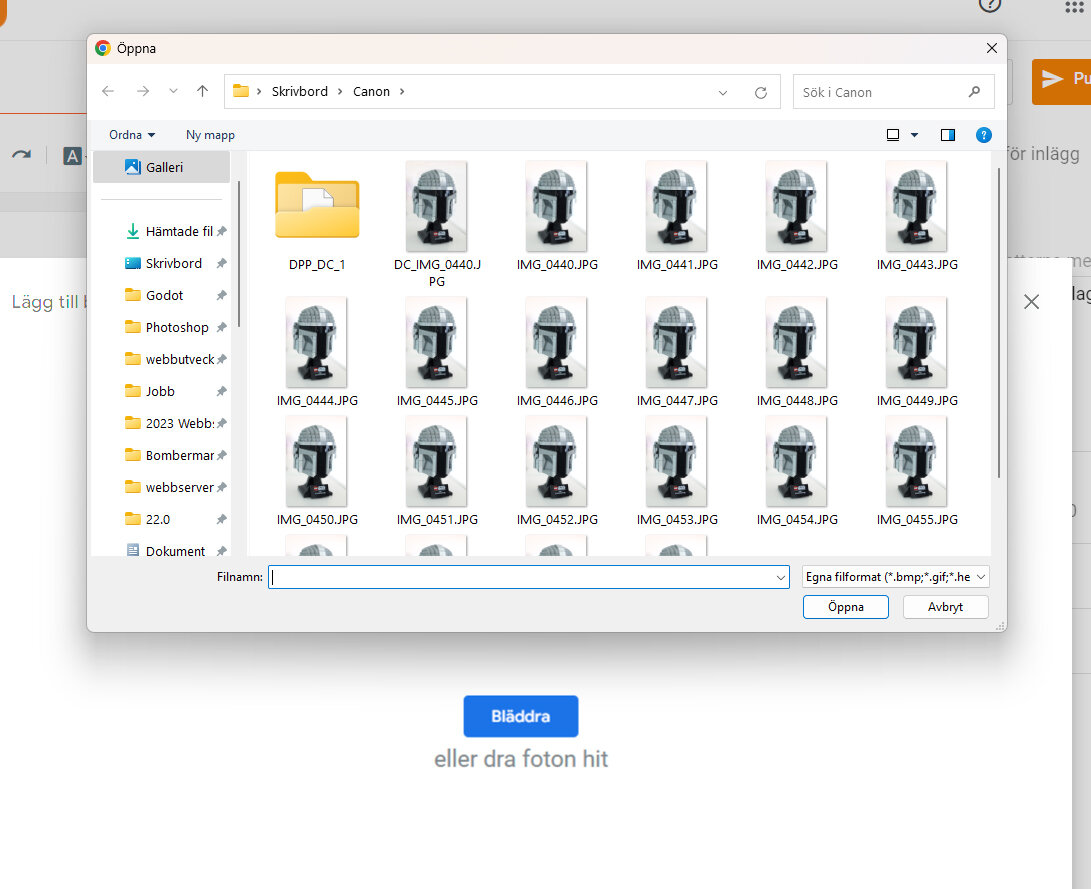Open help with the question mark icon
The width and height of the screenshot is (1091, 889).
point(983,135)
